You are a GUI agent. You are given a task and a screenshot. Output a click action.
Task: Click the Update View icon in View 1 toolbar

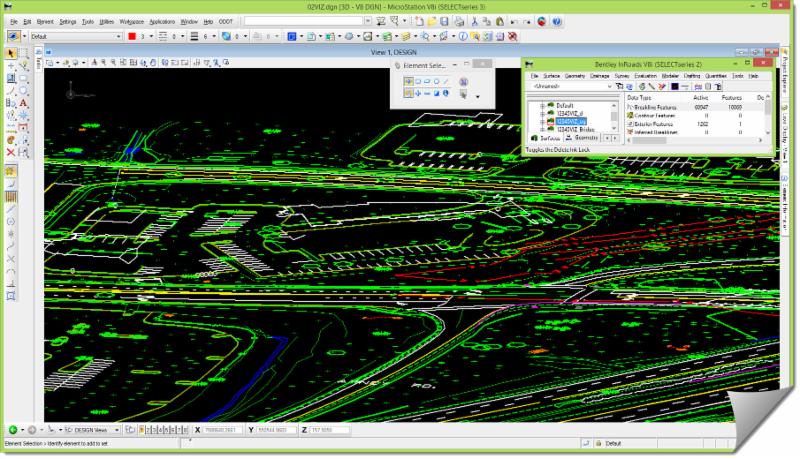(x=94, y=63)
